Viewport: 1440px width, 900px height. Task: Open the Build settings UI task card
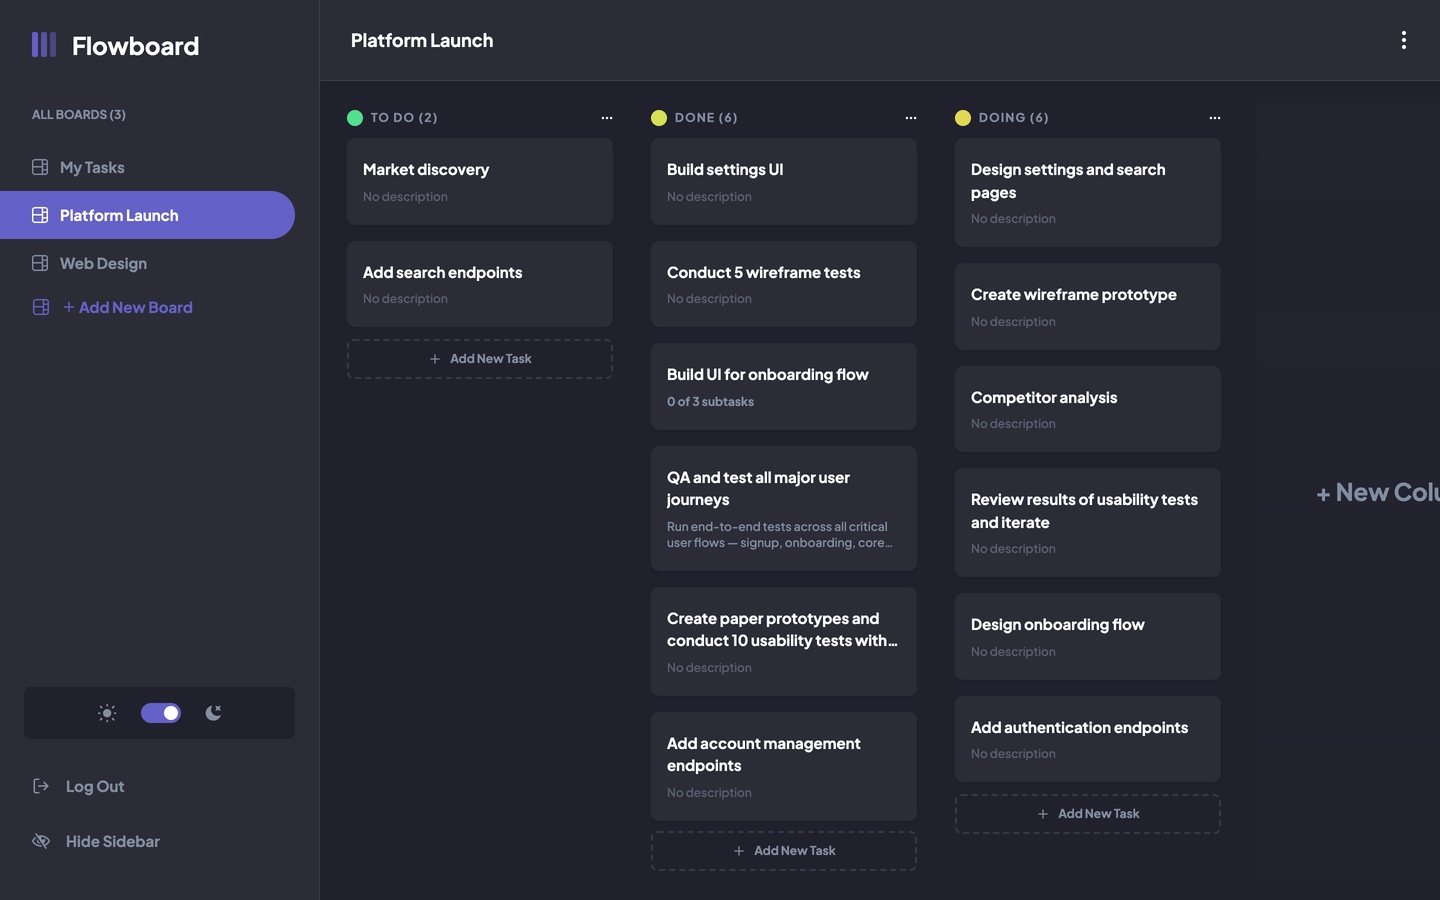click(x=784, y=182)
